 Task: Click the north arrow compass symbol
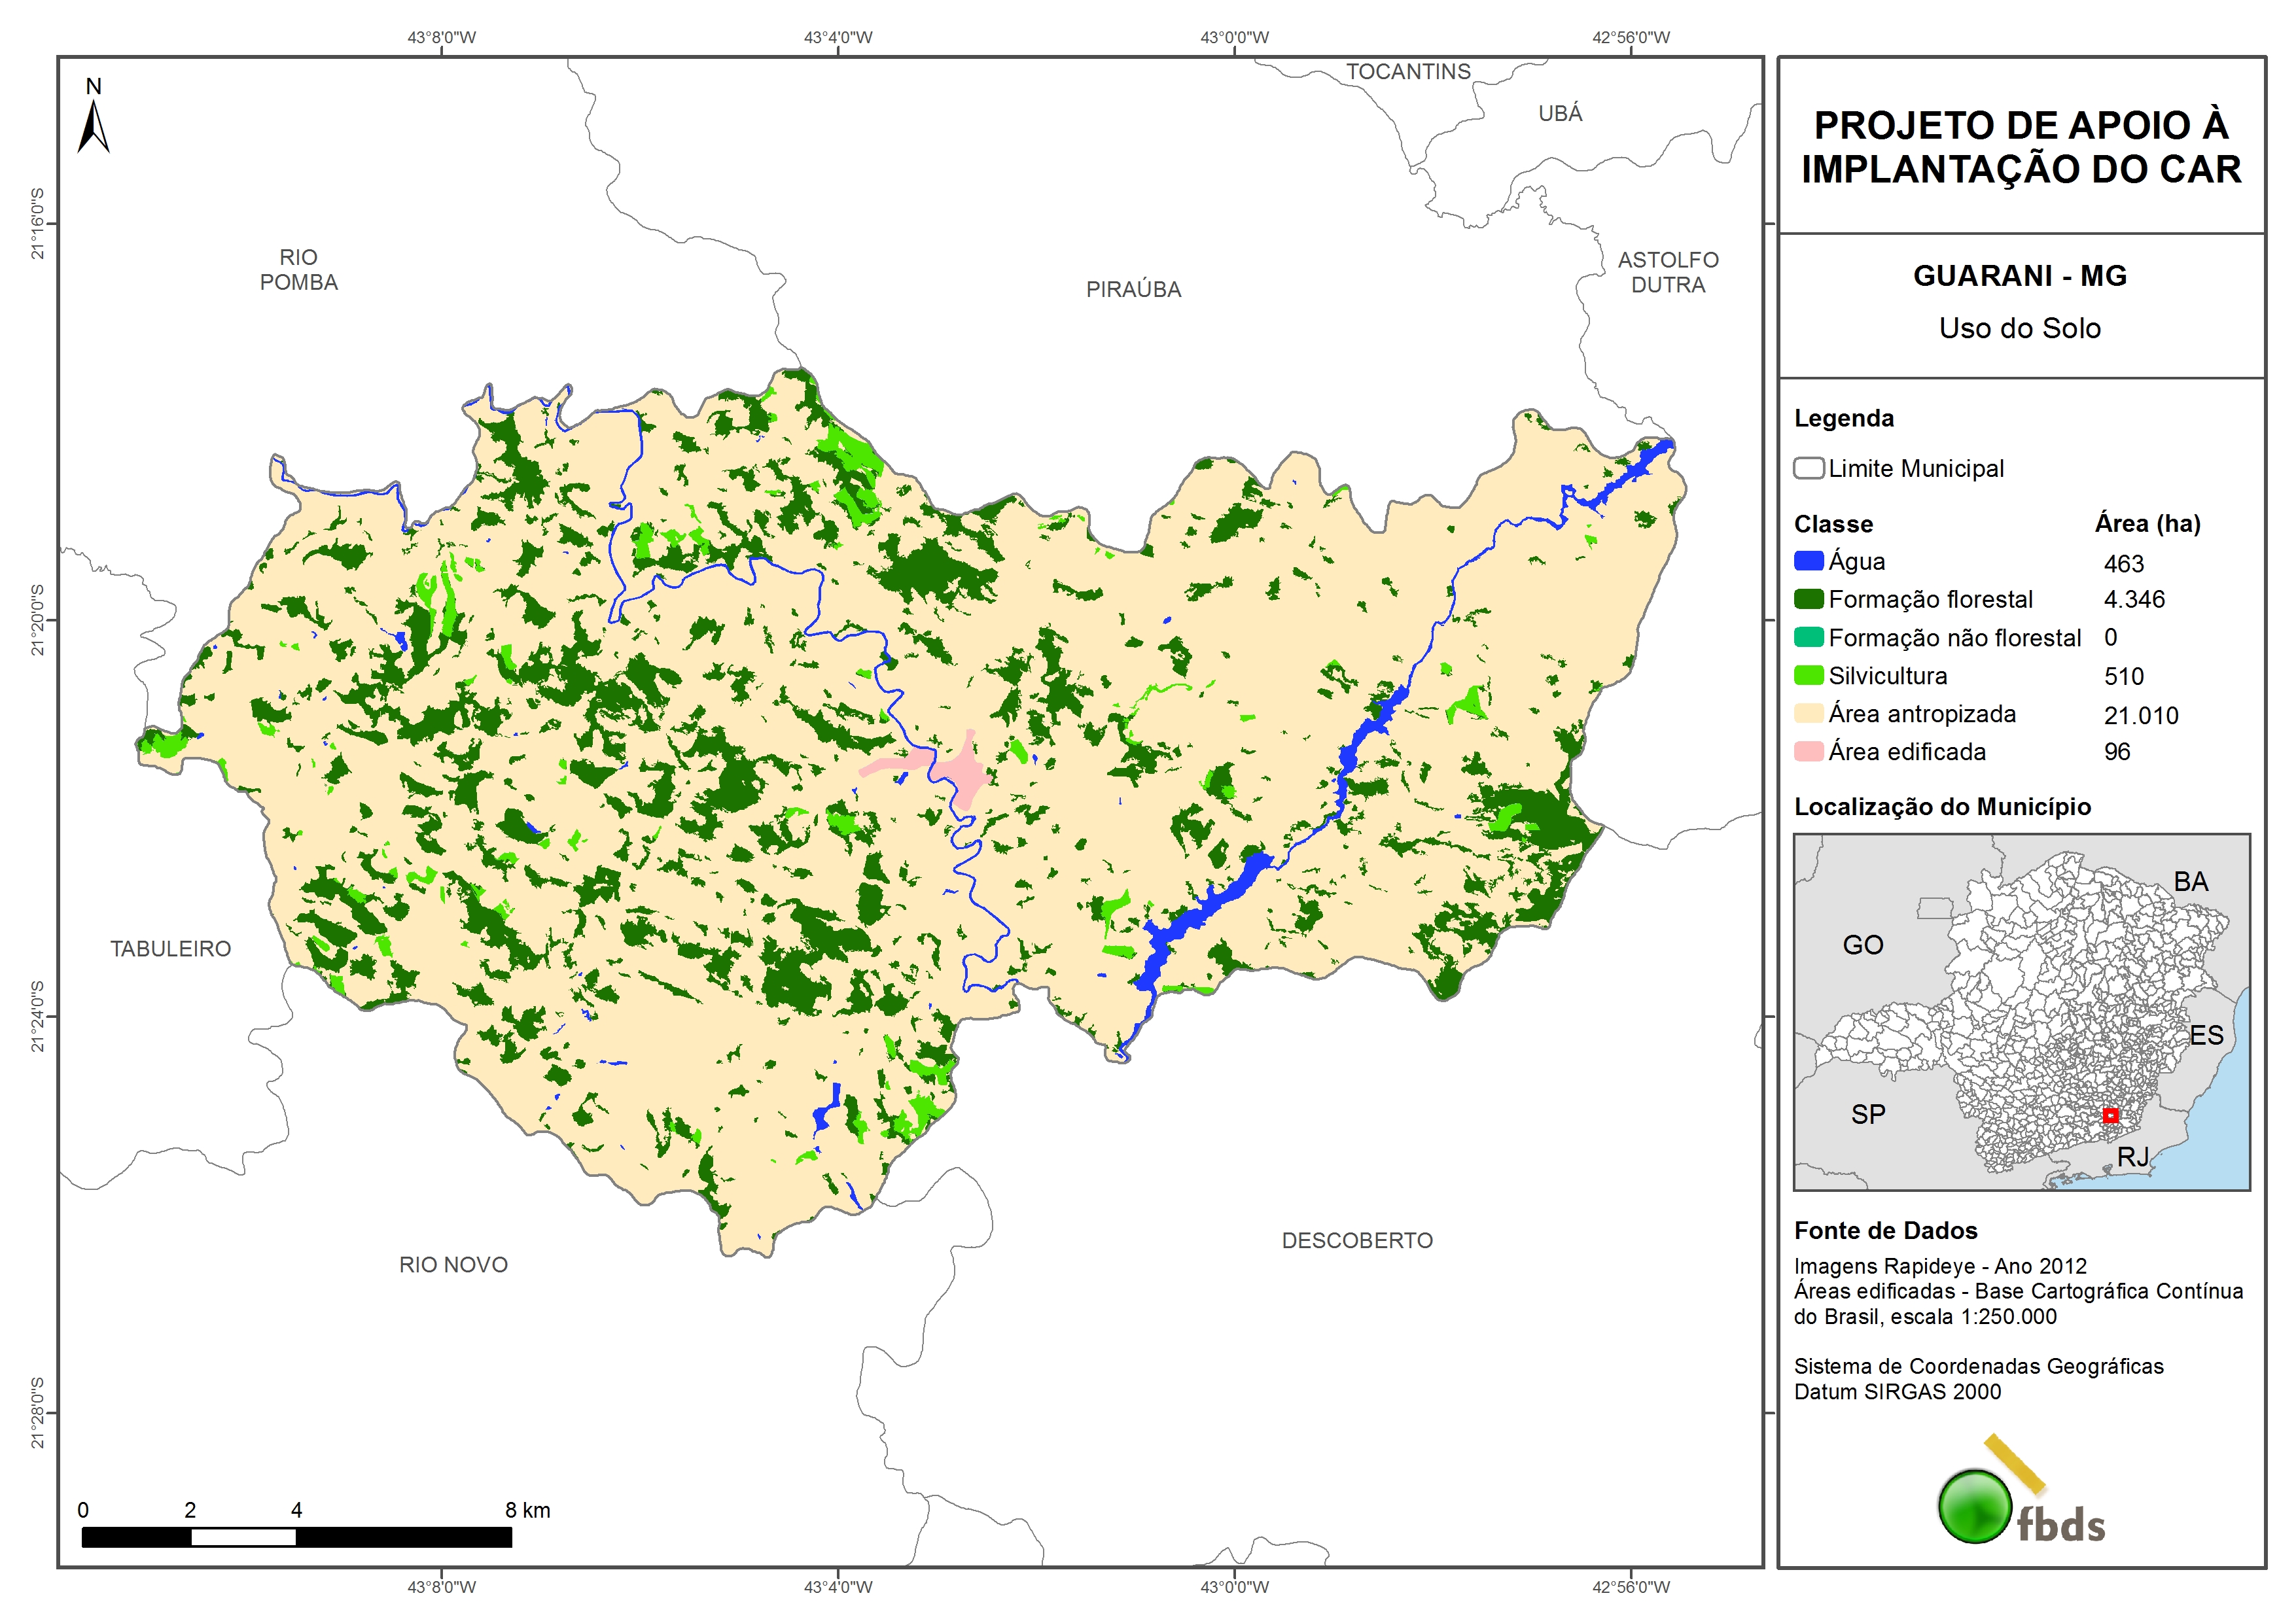(x=93, y=127)
